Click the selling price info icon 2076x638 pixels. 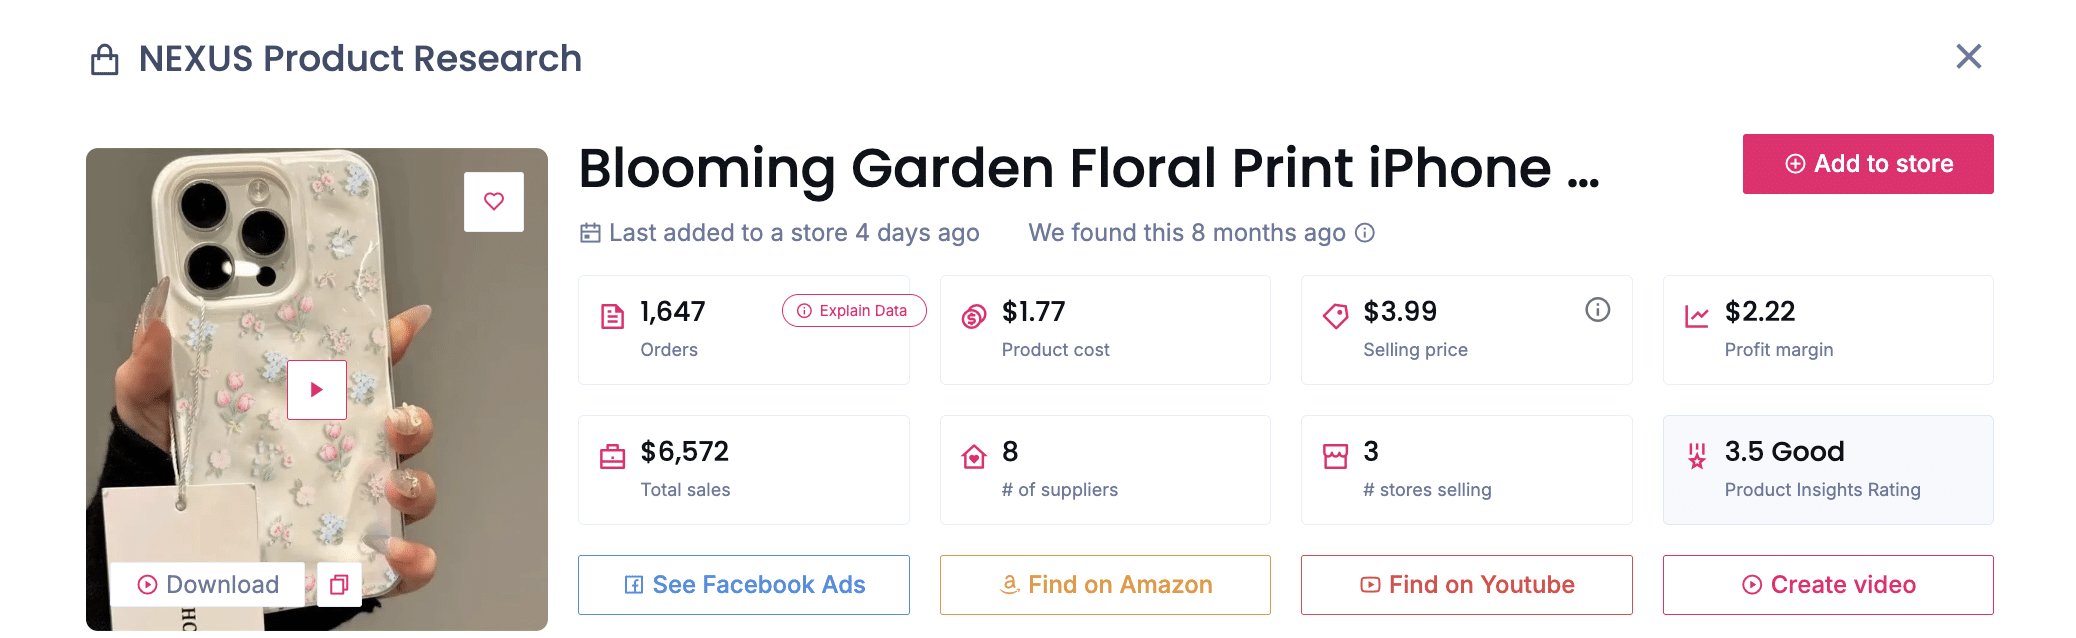point(1597,310)
